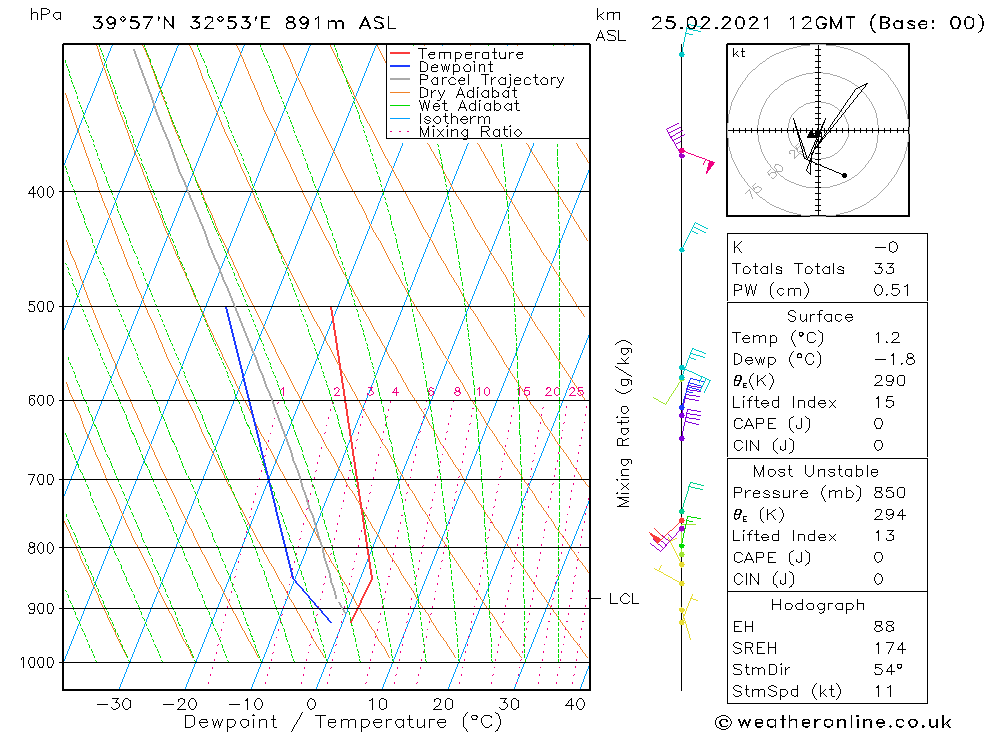Click the 900 hPa pressure label
This screenshot has width=1000, height=733.
[41, 609]
